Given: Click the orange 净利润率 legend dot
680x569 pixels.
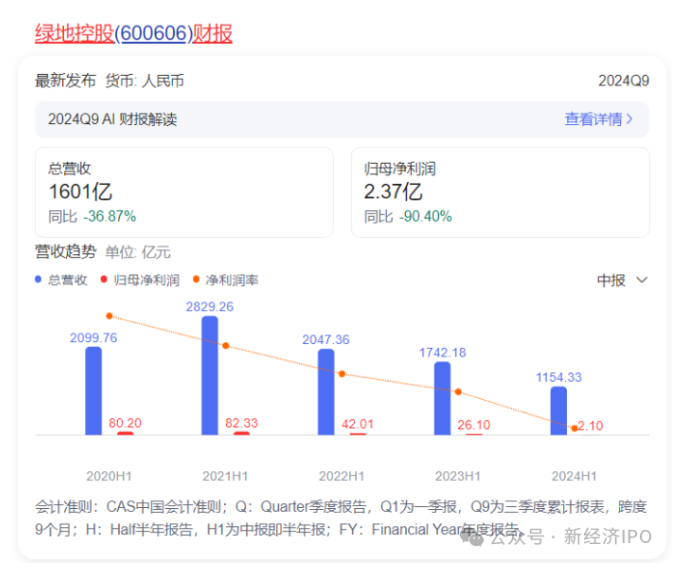Looking at the screenshot, I should point(196,280).
